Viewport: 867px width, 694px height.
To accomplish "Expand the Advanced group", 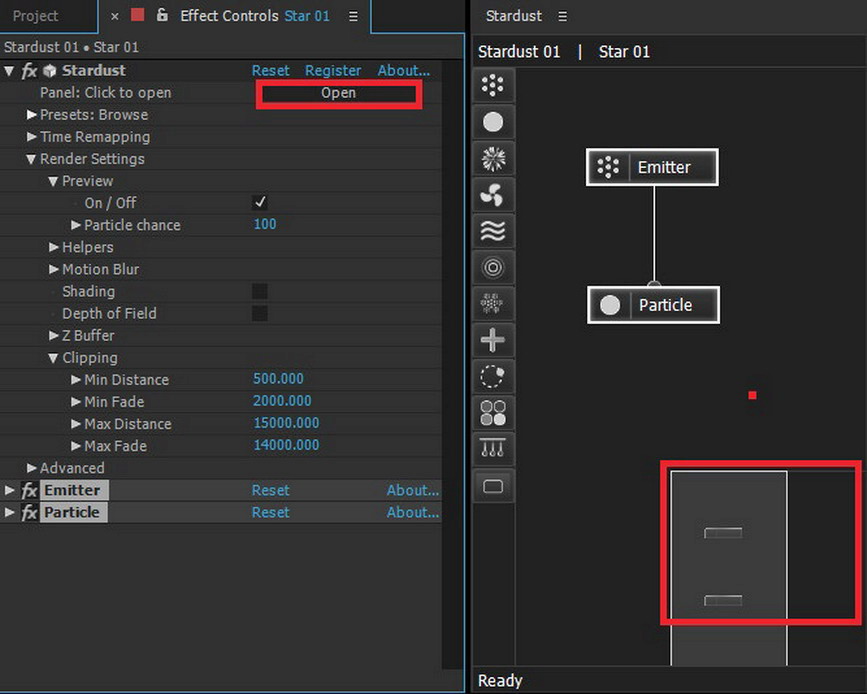I will (32, 468).
